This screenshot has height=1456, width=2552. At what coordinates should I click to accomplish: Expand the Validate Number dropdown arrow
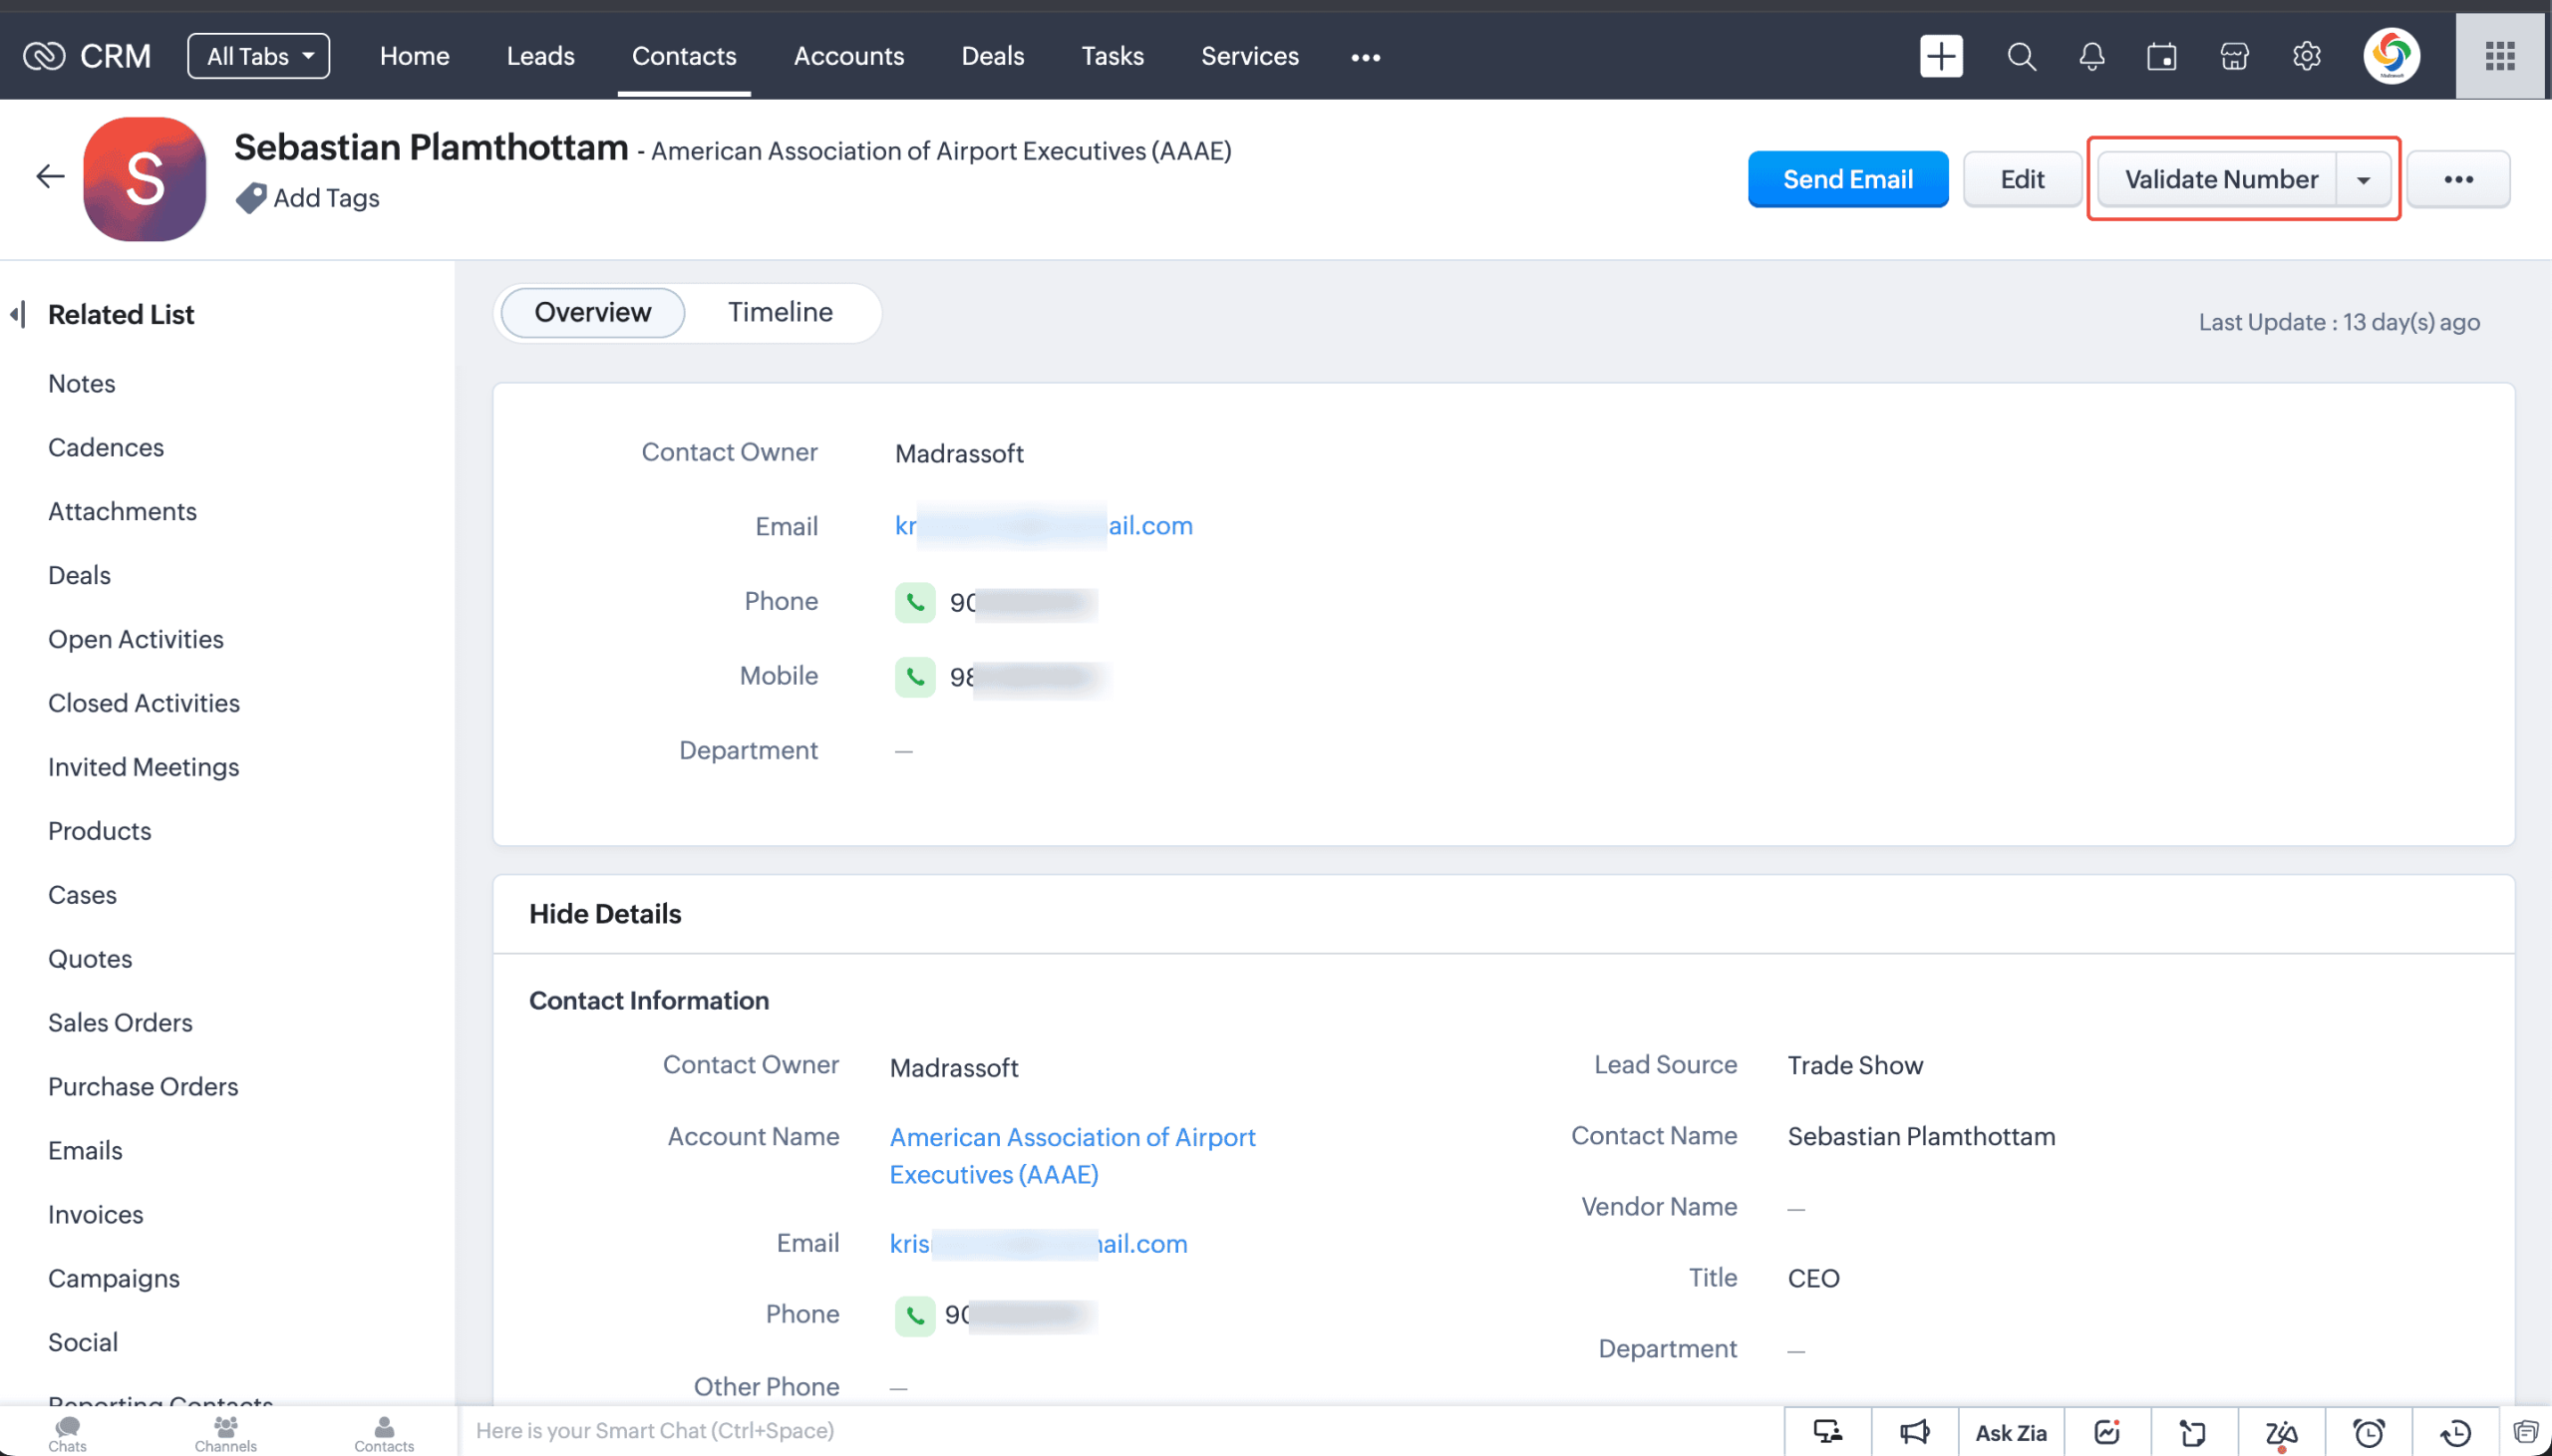tap(2363, 180)
